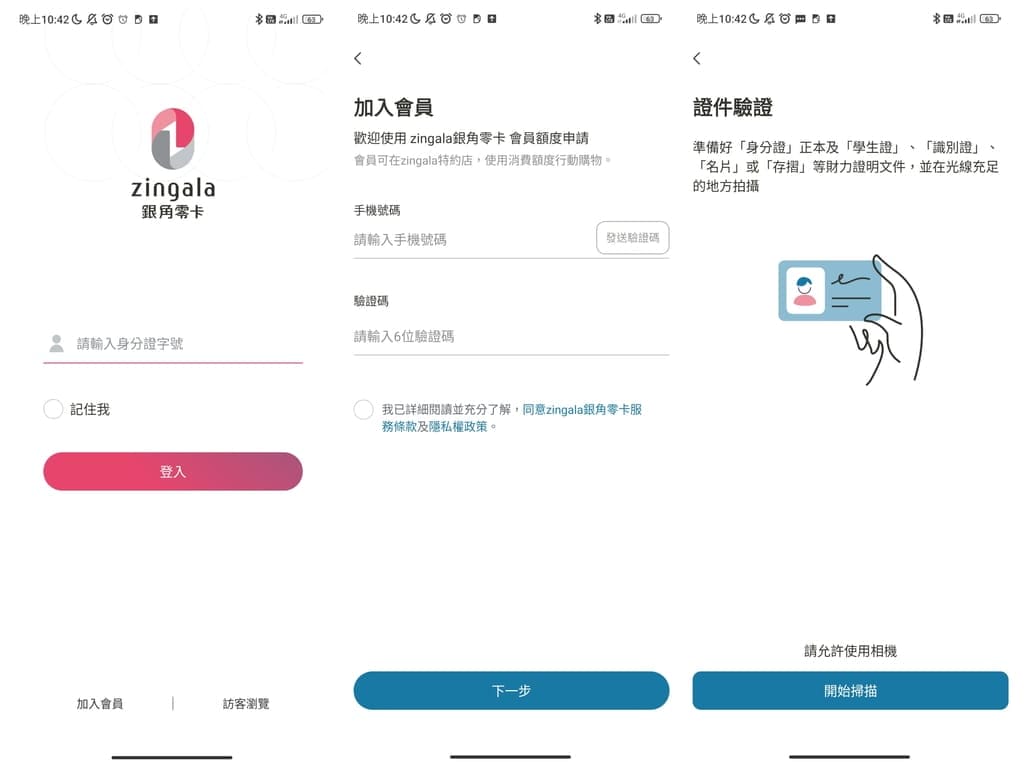Viewport: 1024px width, 768px height.
Task: Click the 請允許使用相機 camera permission text
Action: pyautogui.click(x=850, y=650)
